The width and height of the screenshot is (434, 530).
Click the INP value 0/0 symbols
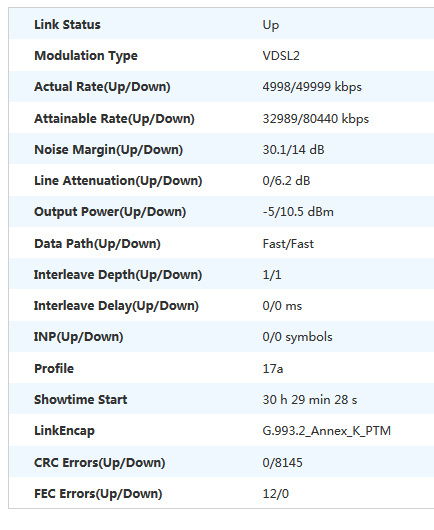pos(297,337)
